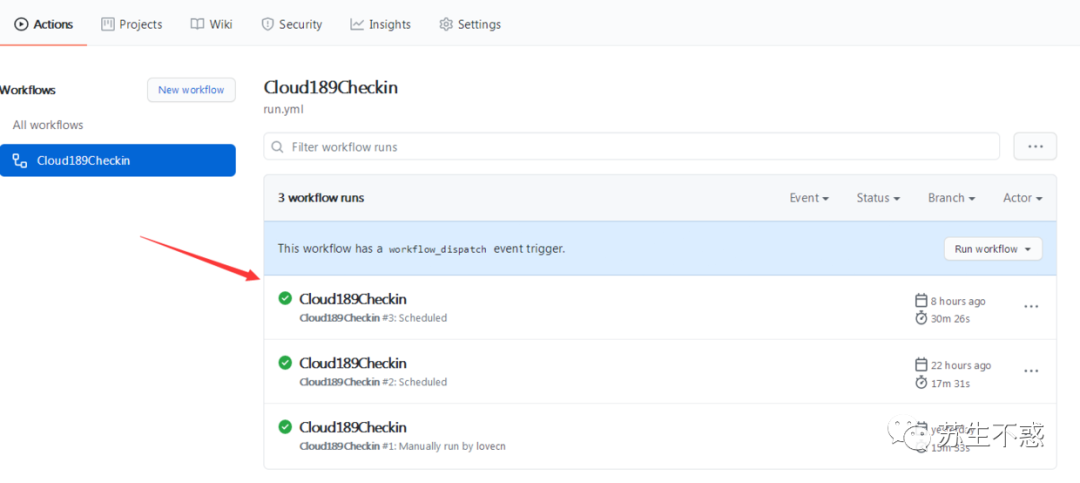Click the success check icon of run #3
This screenshot has height=483, width=1080.
tap(284, 298)
